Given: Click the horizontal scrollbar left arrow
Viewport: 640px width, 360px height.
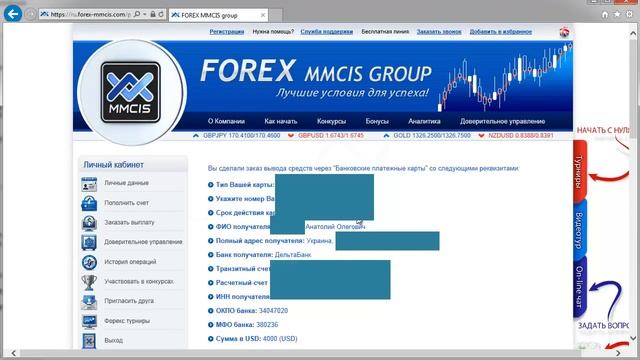Looking at the screenshot, I should click(13, 353).
